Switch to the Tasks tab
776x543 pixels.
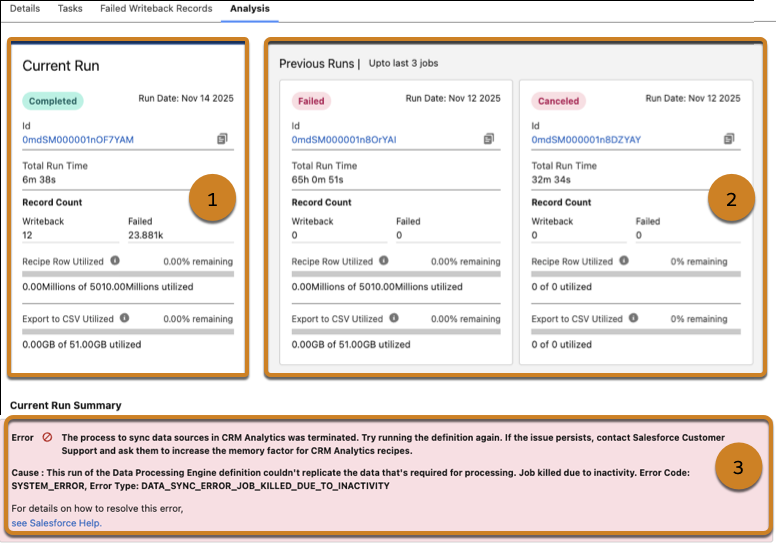(70, 8)
